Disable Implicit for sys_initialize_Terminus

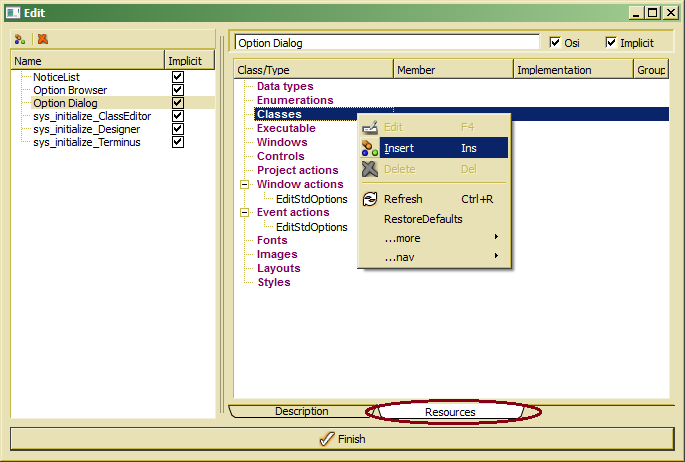[178, 142]
